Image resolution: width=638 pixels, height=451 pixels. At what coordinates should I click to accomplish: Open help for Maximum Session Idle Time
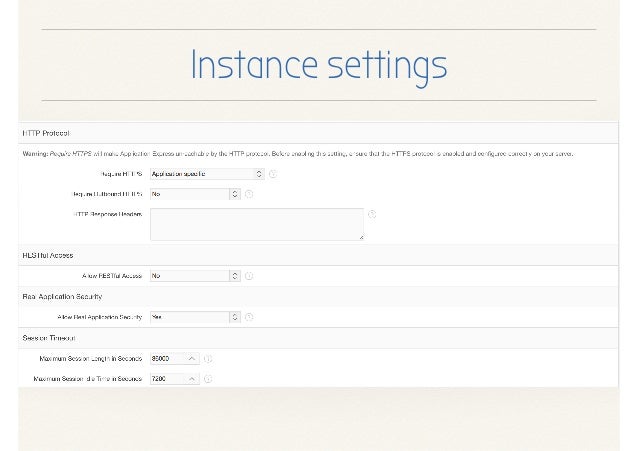click(x=208, y=379)
